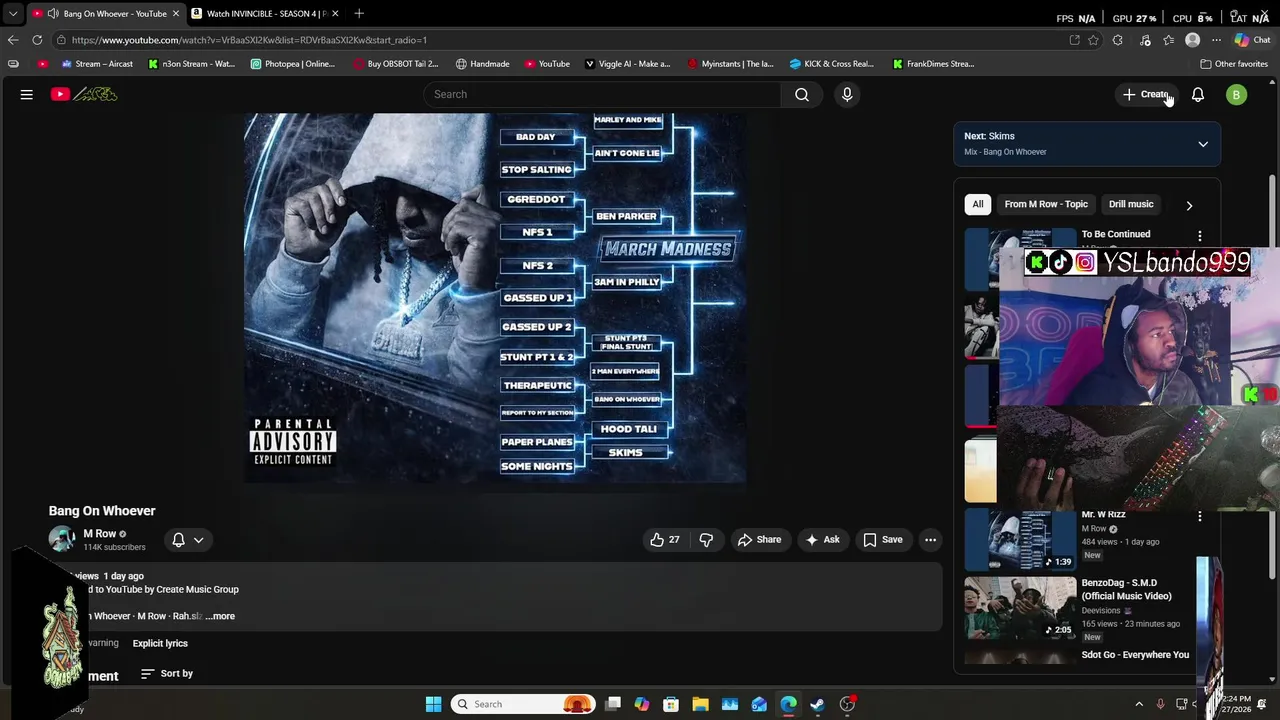
Task: Open M Row channel avatar
Action: pos(62,539)
